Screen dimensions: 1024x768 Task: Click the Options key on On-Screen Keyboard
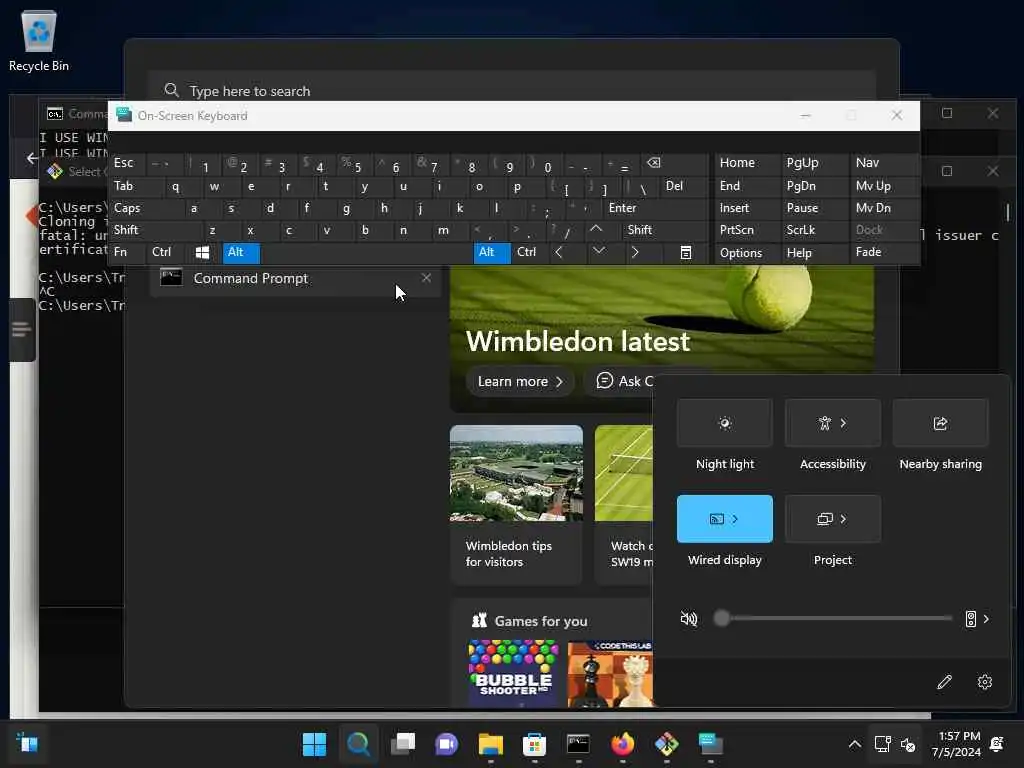(747, 253)
